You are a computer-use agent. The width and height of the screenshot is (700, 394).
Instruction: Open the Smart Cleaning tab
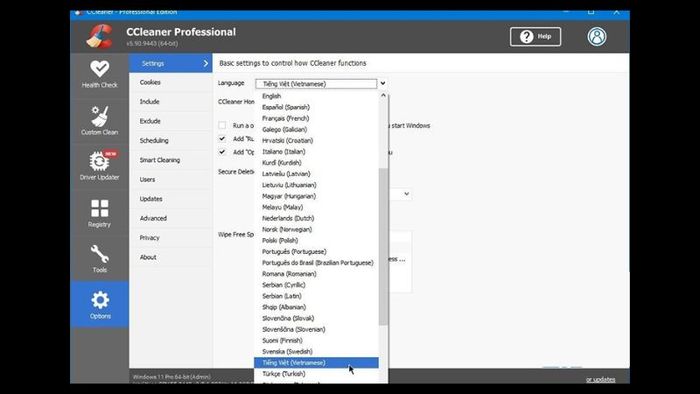(x=171, y=160)
